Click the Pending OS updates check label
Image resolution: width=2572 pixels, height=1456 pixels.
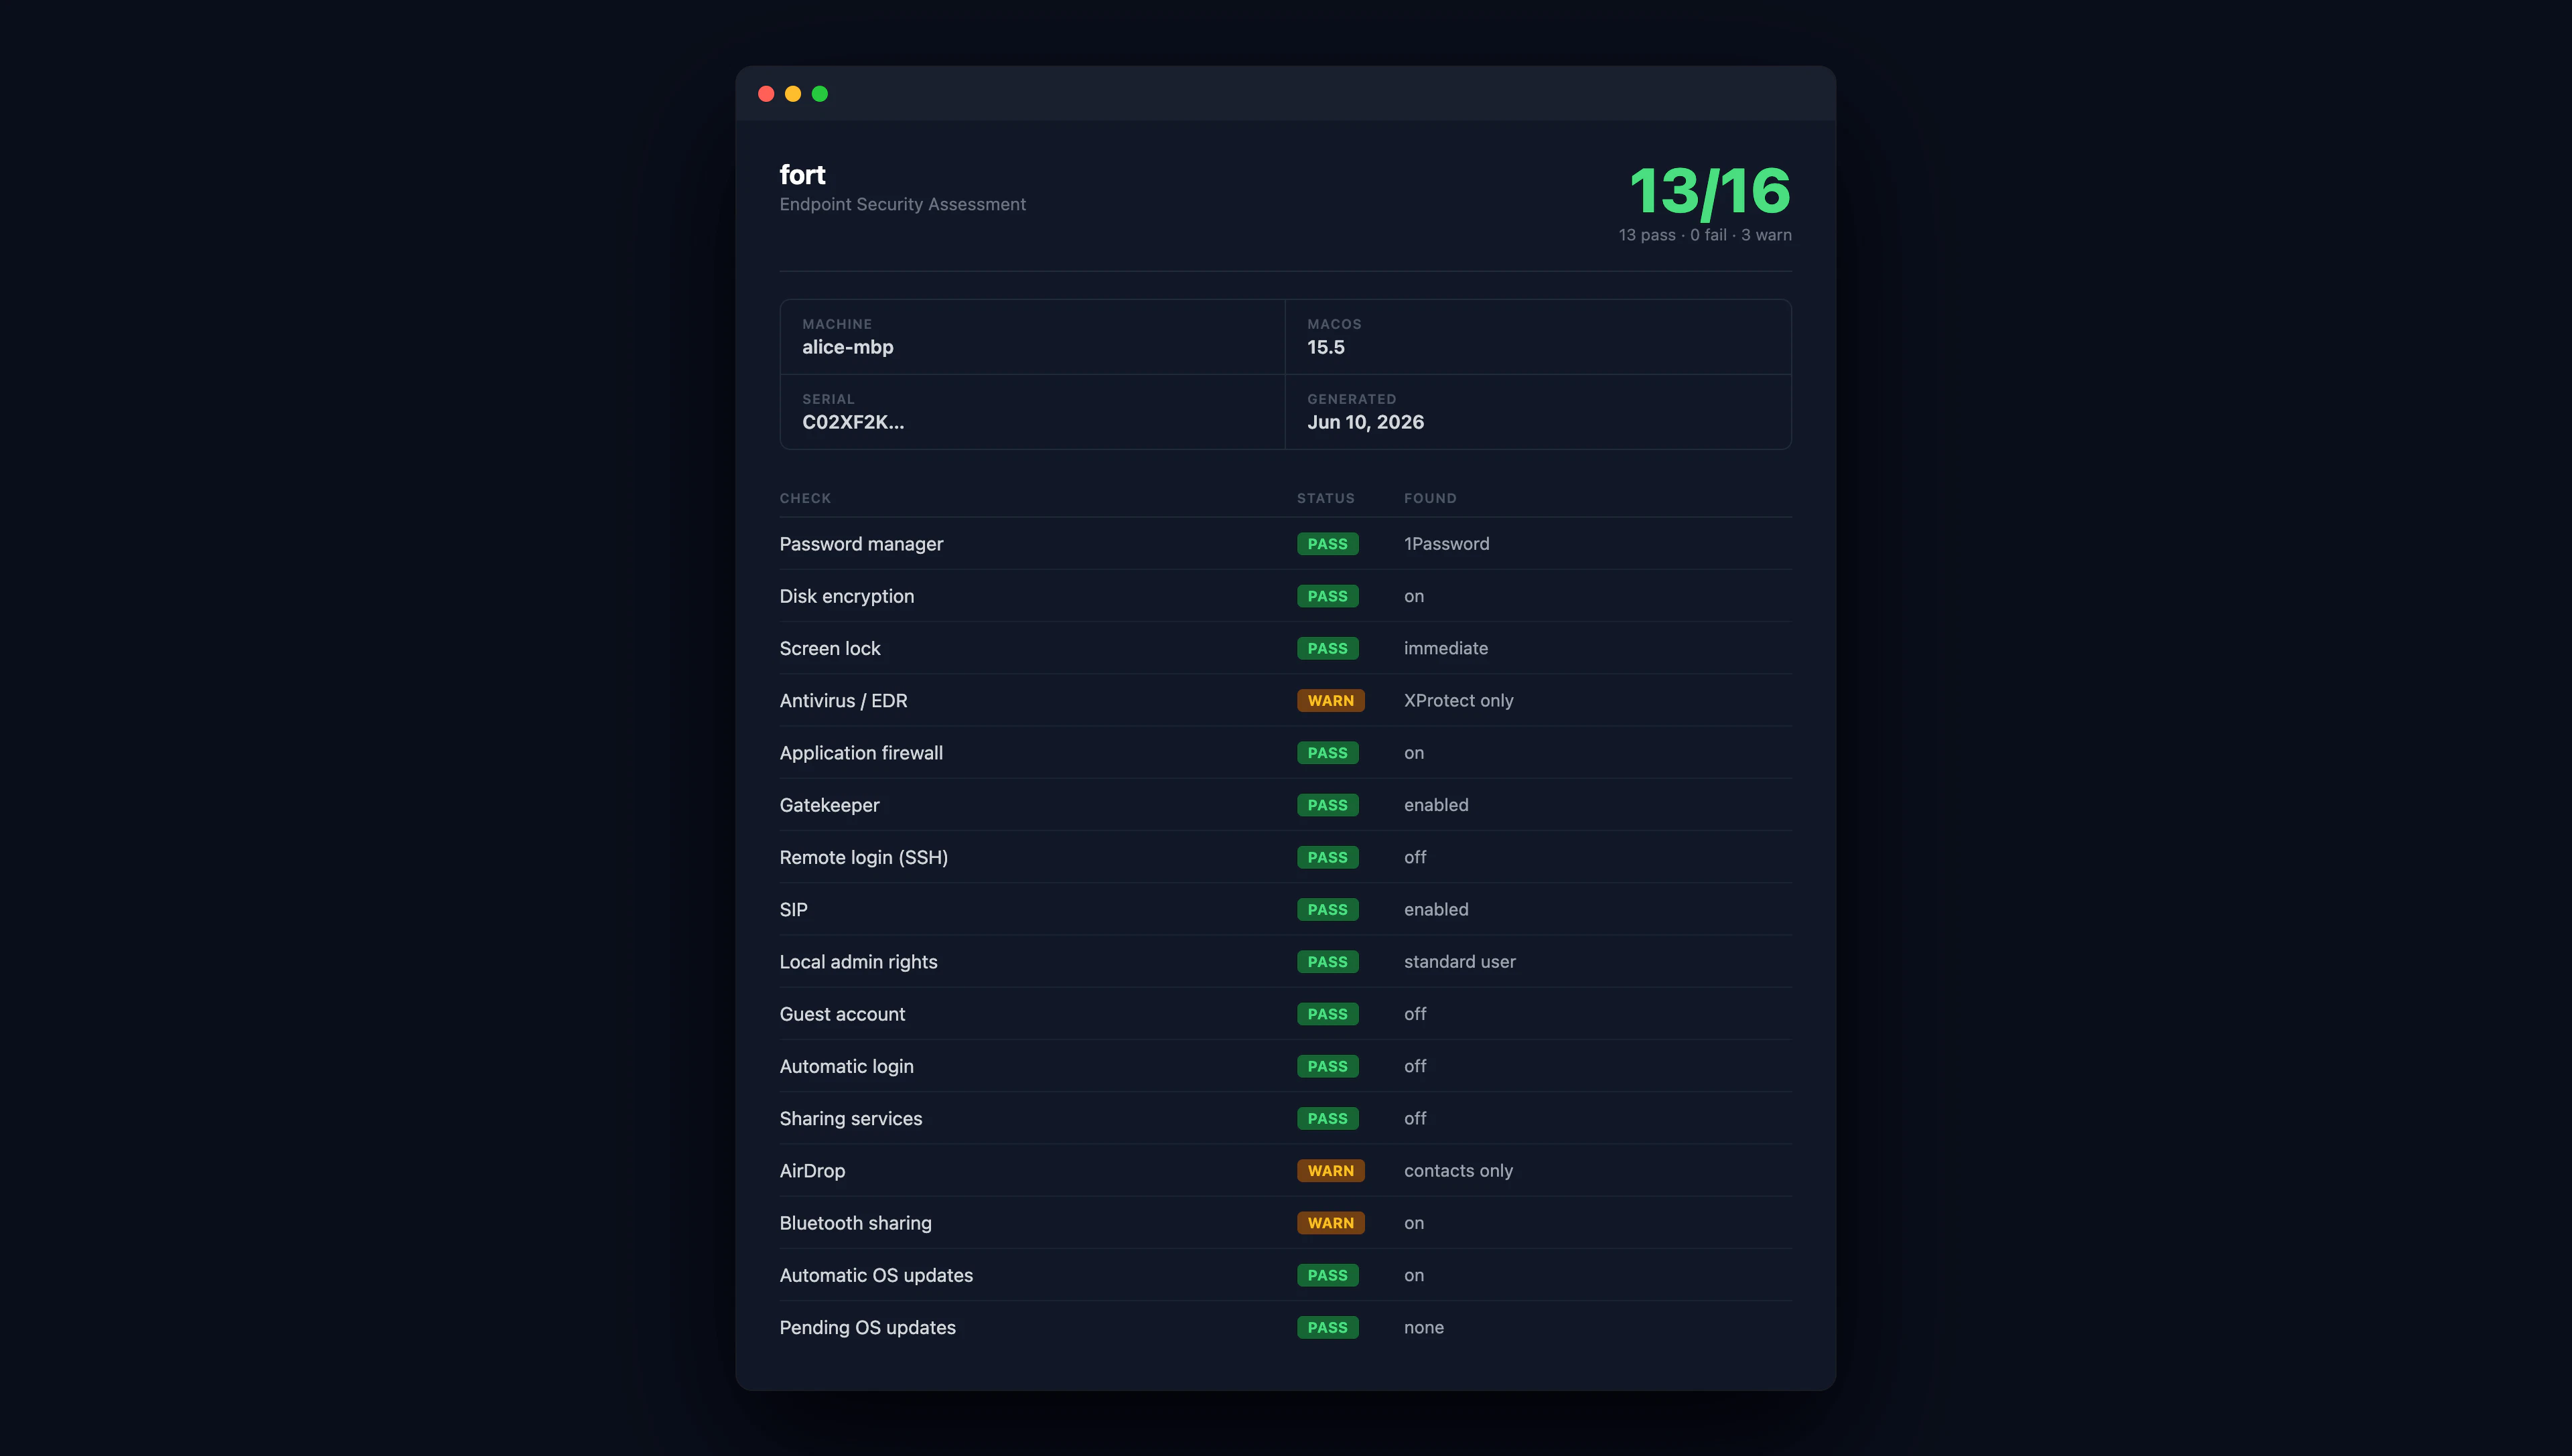(x=867, y=1328)
